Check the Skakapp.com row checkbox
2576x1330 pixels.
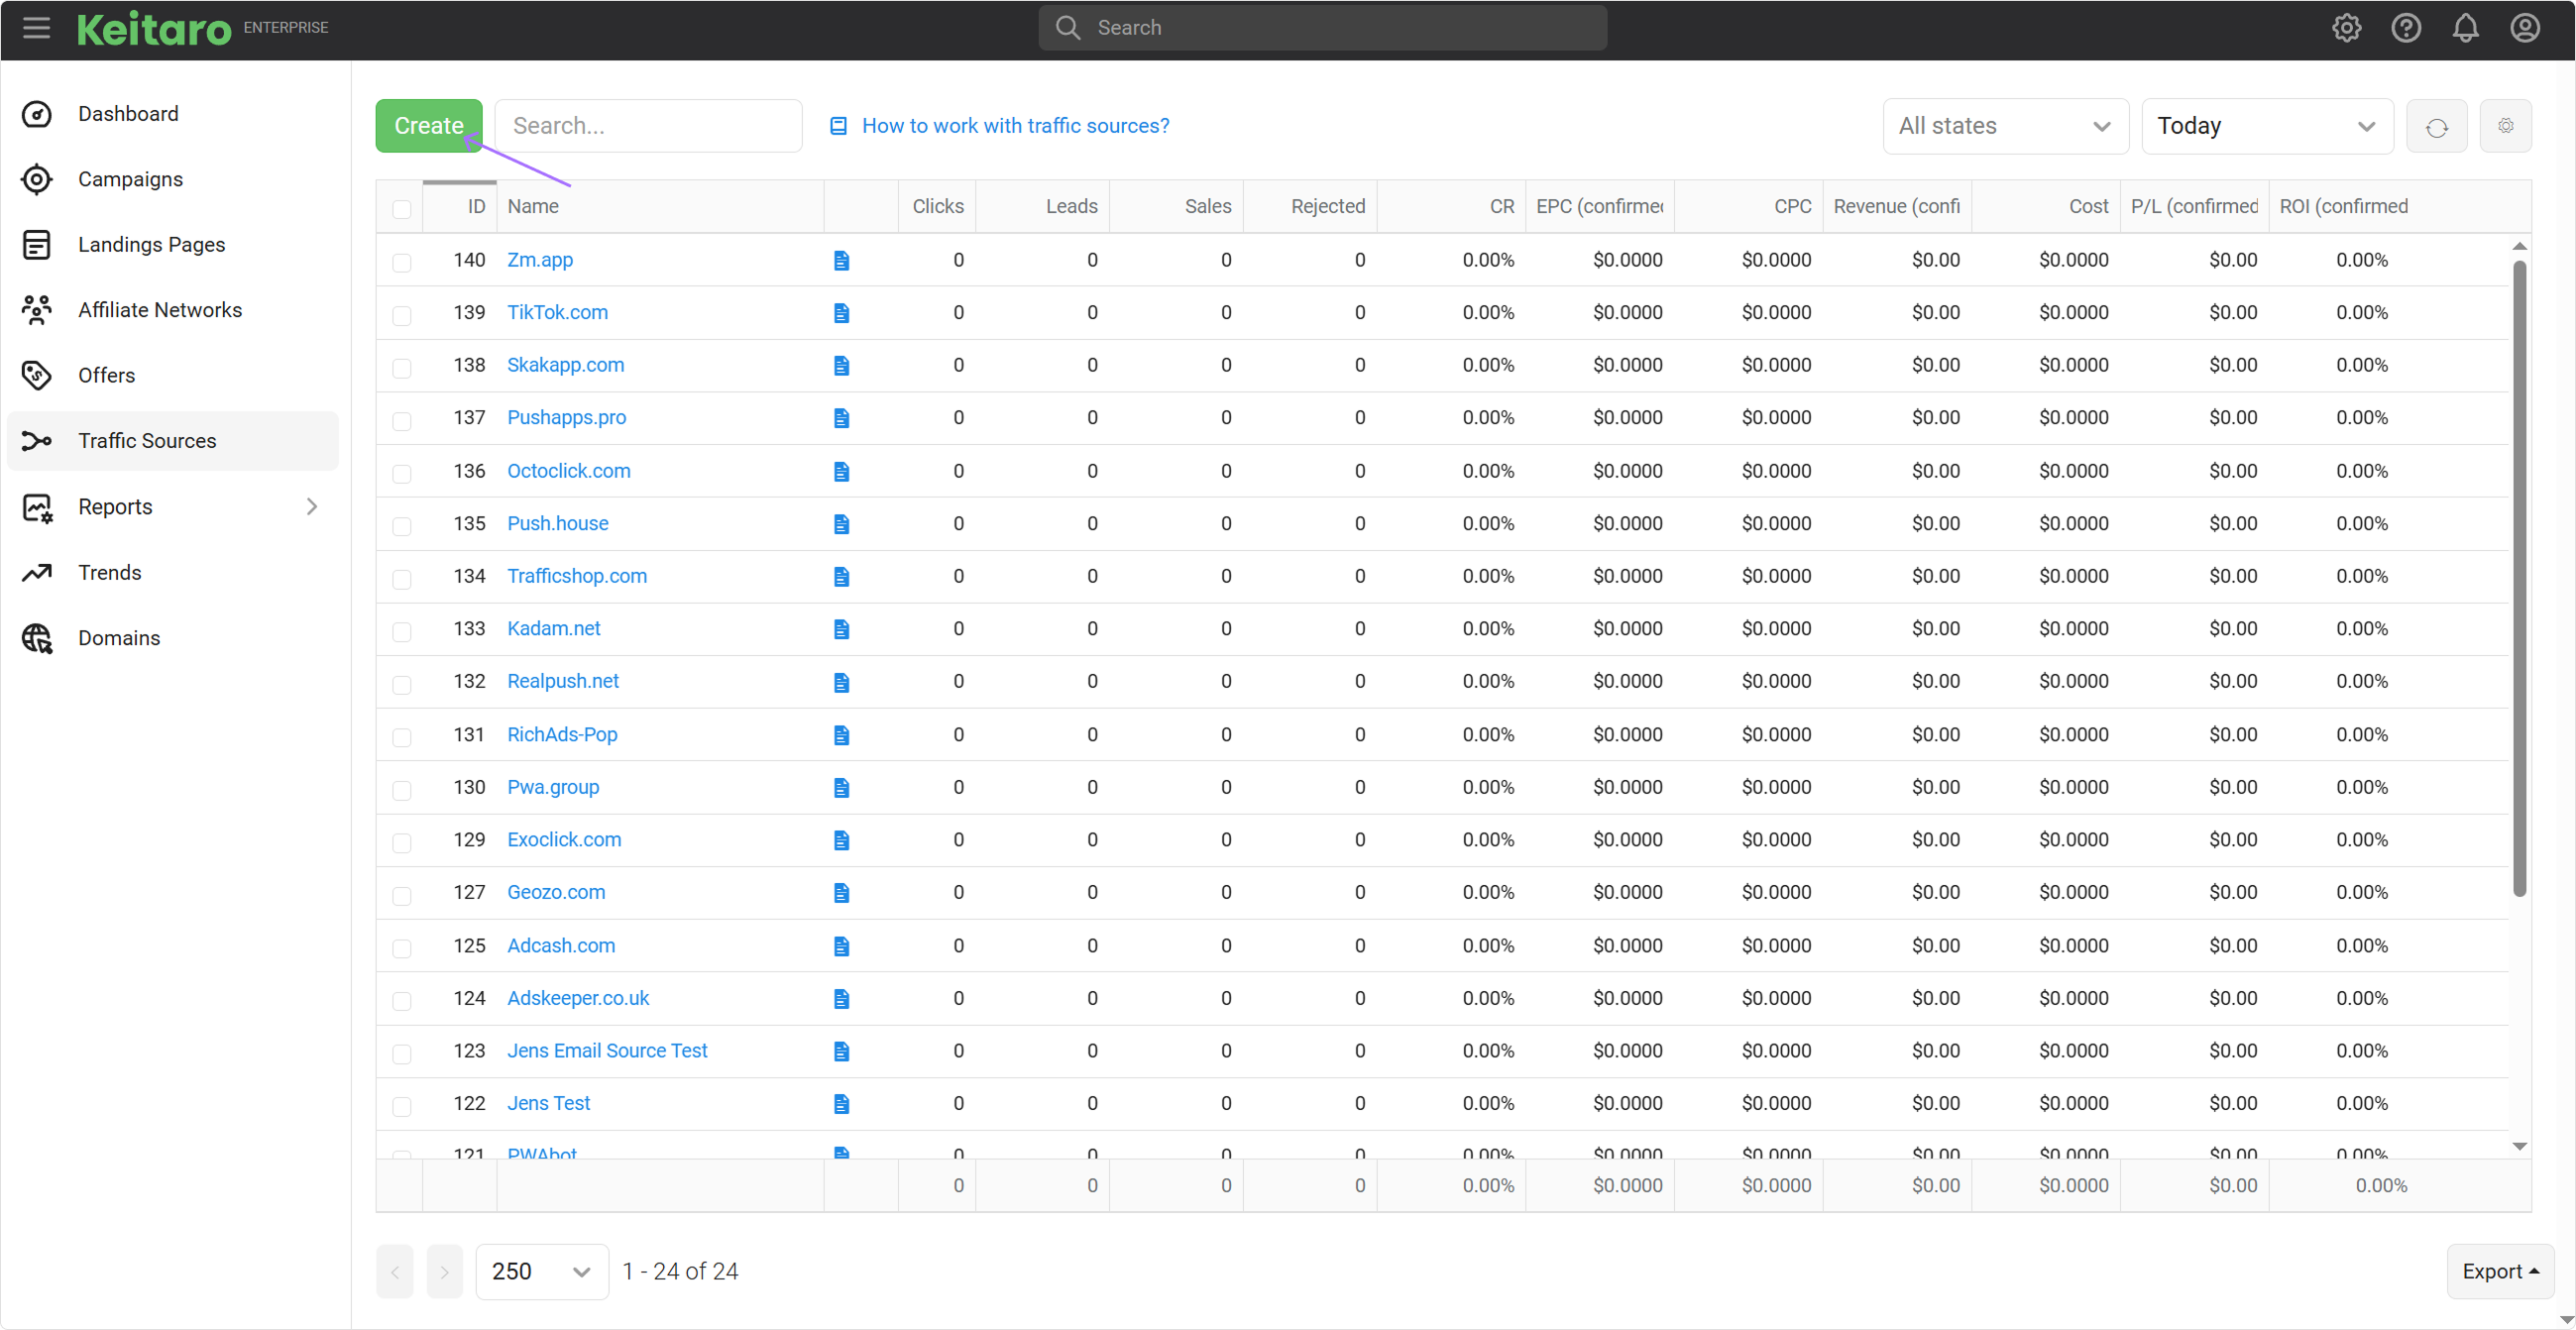pos(402,367)
